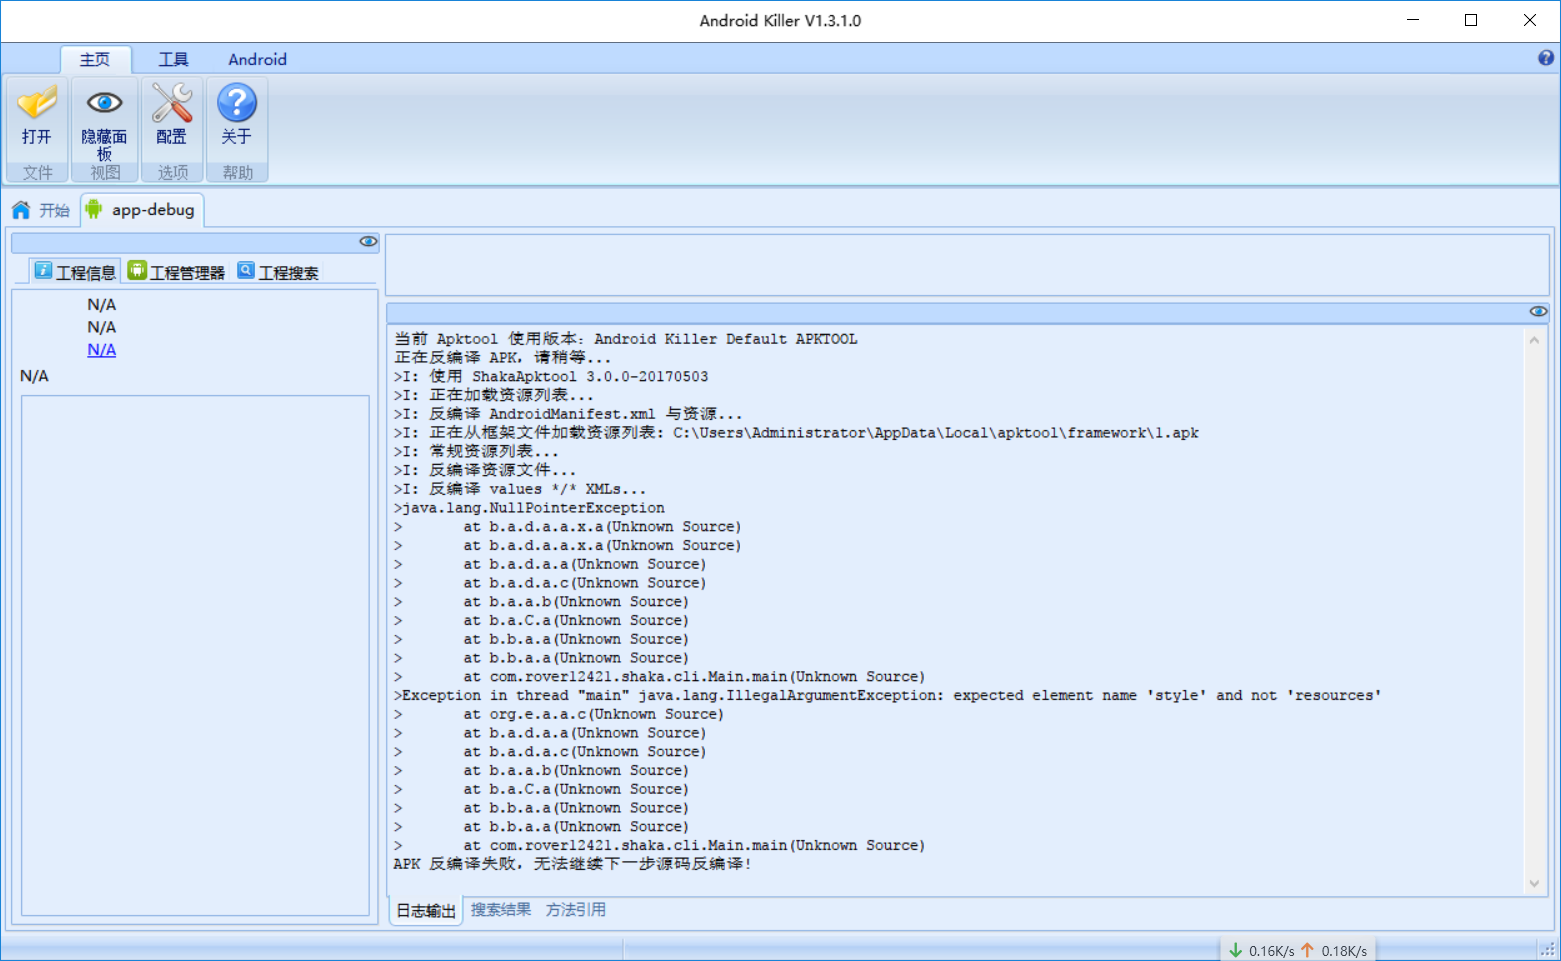Click the green Android icon on app-debug tab
Image resolution: width=1561 pixels, height=961 pixels.
click(x=94, y=209)
